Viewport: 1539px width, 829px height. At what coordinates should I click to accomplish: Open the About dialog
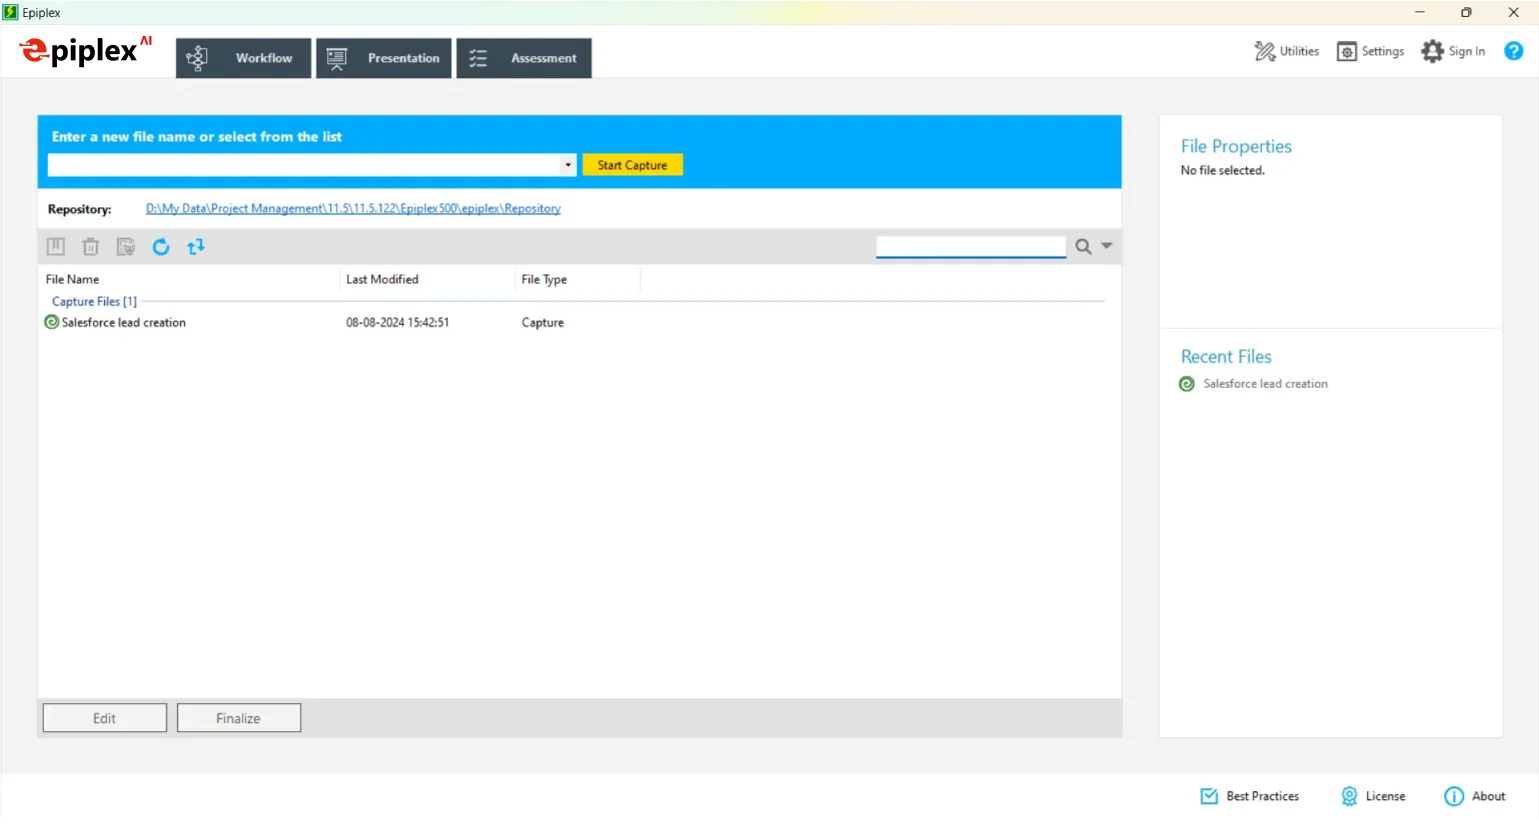click(x=1475, y=797)
